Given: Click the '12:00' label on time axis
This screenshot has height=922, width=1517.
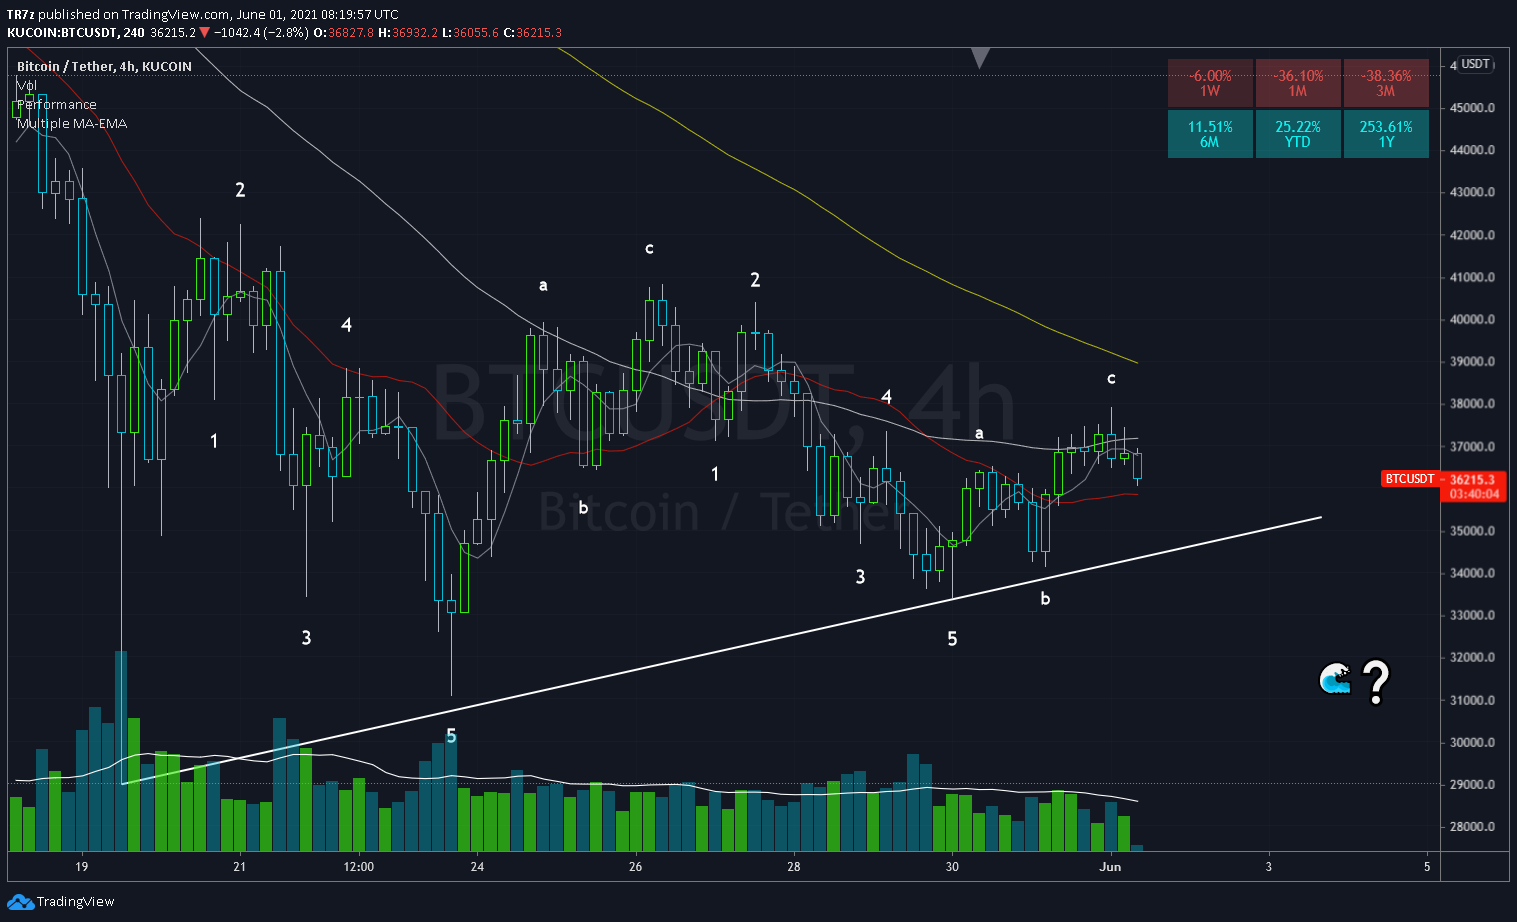Looking at the screenshot, I should point(358,867).
